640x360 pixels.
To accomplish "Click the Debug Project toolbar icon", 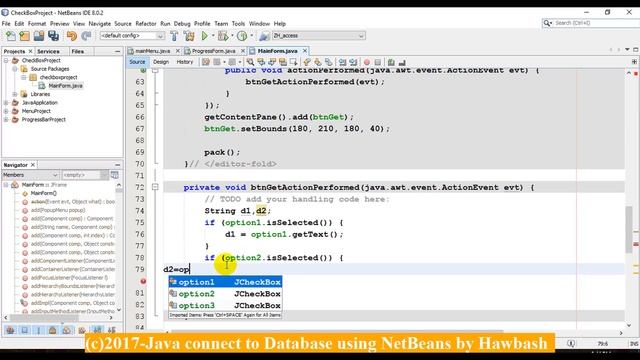I will click(223, 36).
